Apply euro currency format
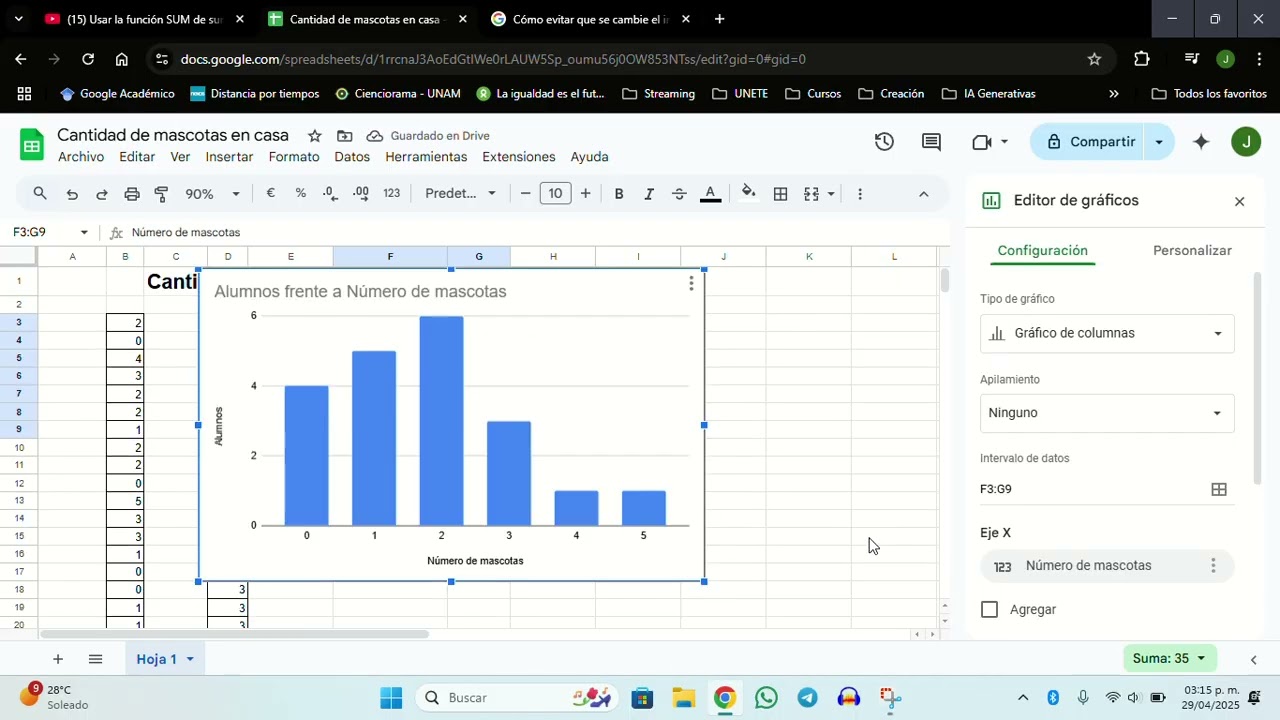The height and width of the screenshot is (720, 1280). [270, 194]
